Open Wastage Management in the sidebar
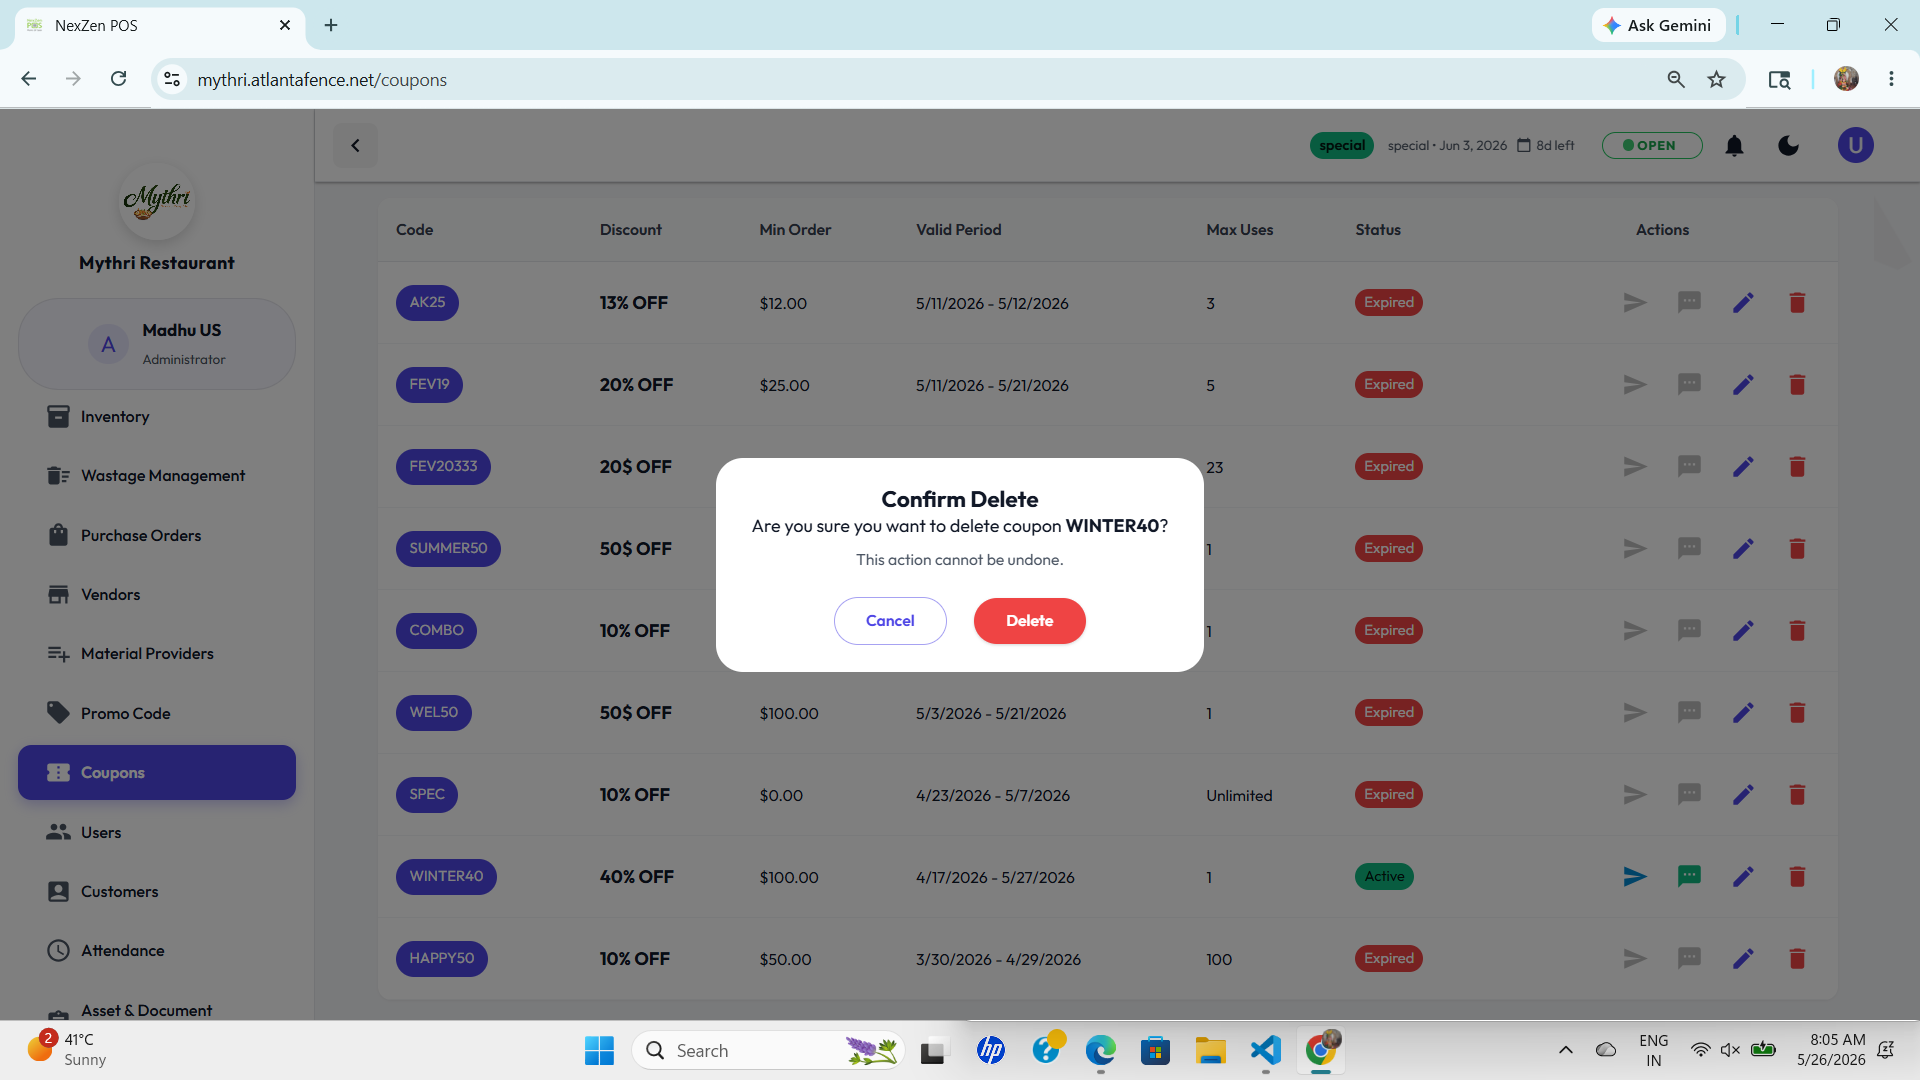Screen dimensions: 1920x1080 (157, 476)
